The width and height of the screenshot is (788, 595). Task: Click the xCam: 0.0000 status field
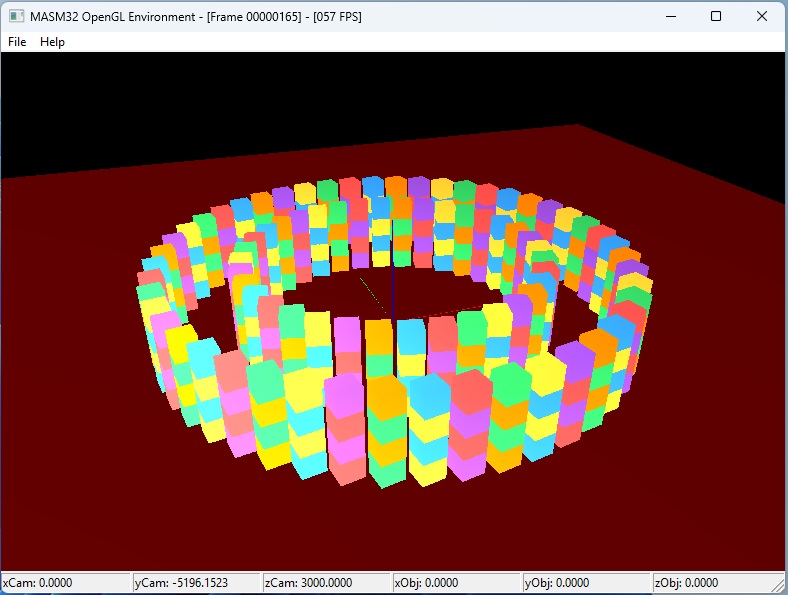(66, 583)
